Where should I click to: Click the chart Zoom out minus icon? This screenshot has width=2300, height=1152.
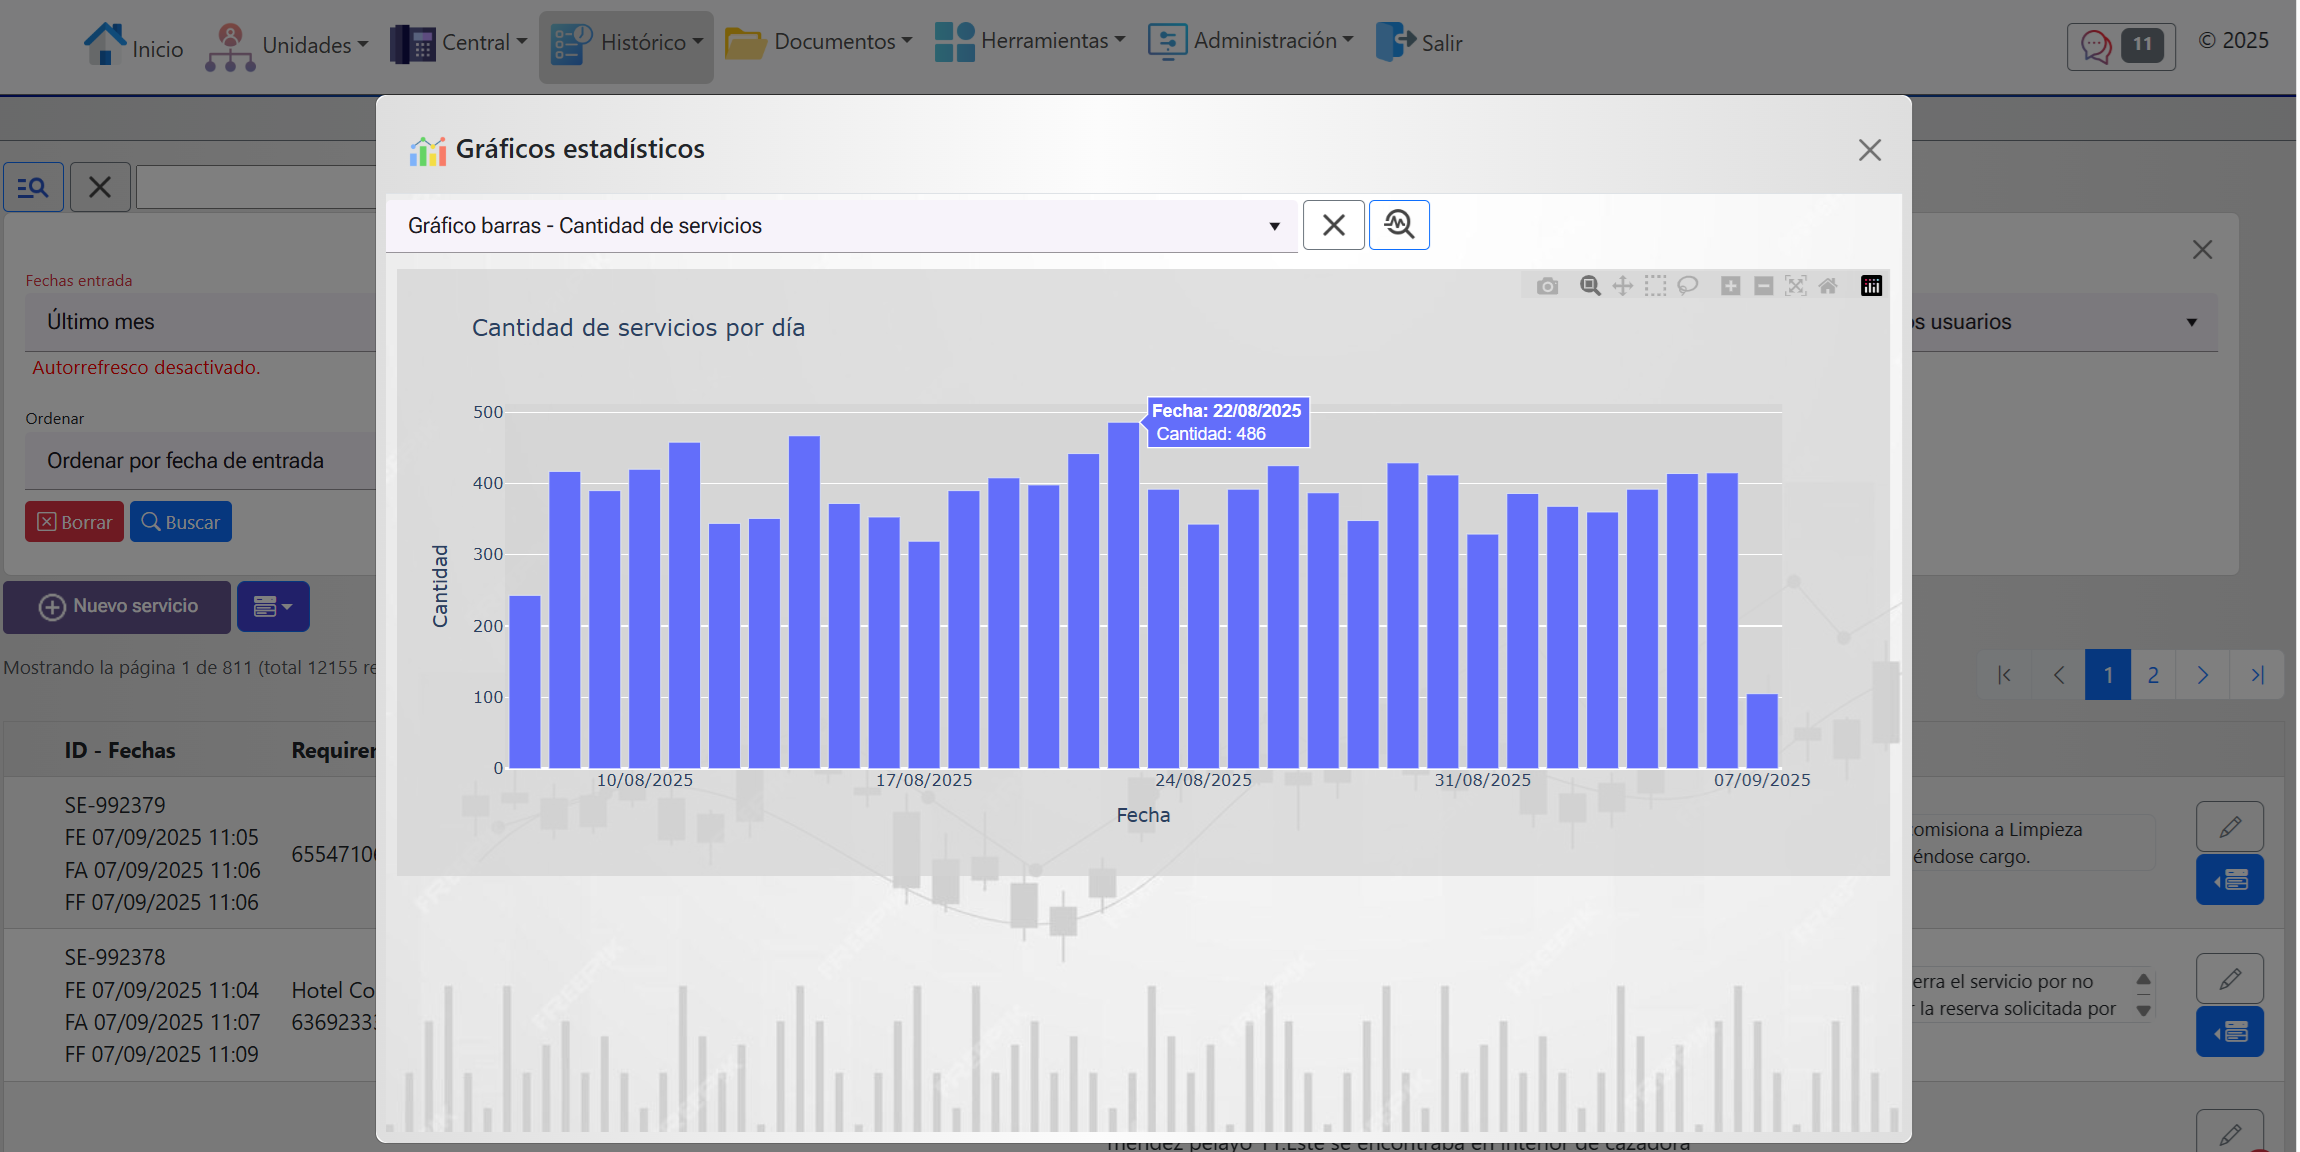1763,286
